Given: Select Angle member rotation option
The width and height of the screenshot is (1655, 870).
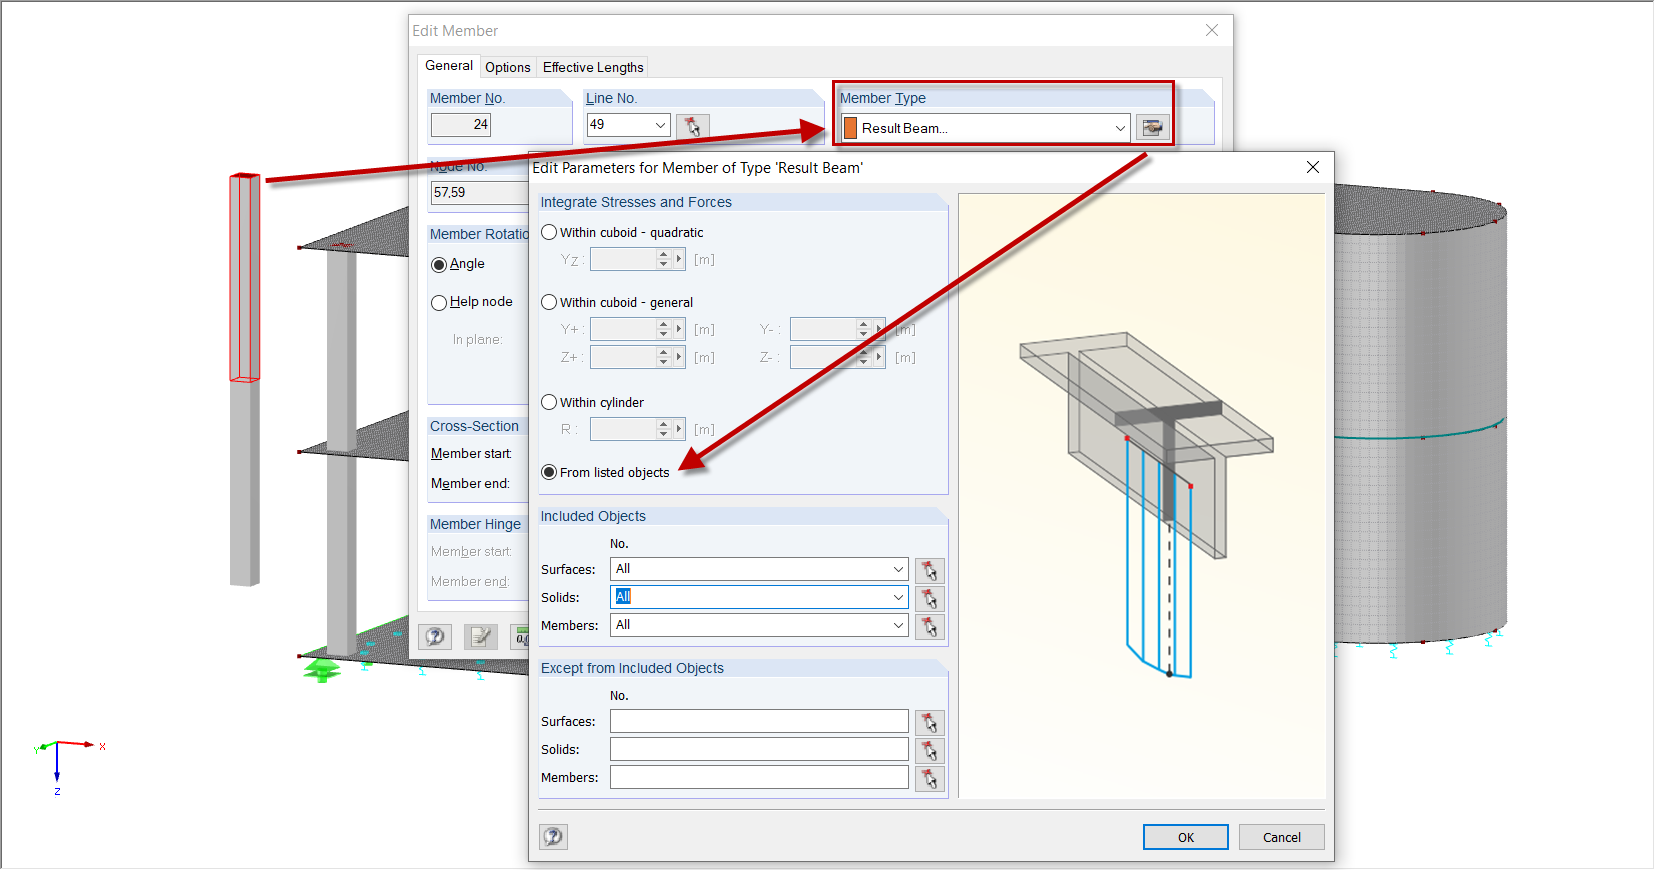Looking at the screenshot, I should pyautogui.click(x=439, y=265).
